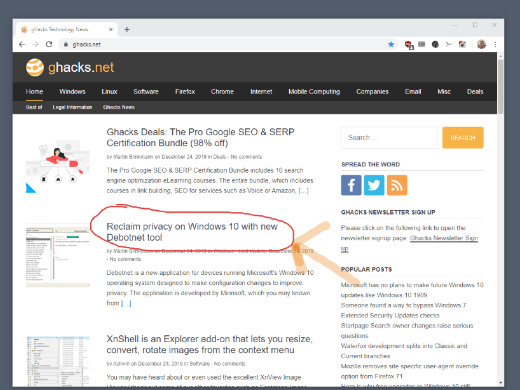Toggle the bookmark star icon

[x=391, y=44]
